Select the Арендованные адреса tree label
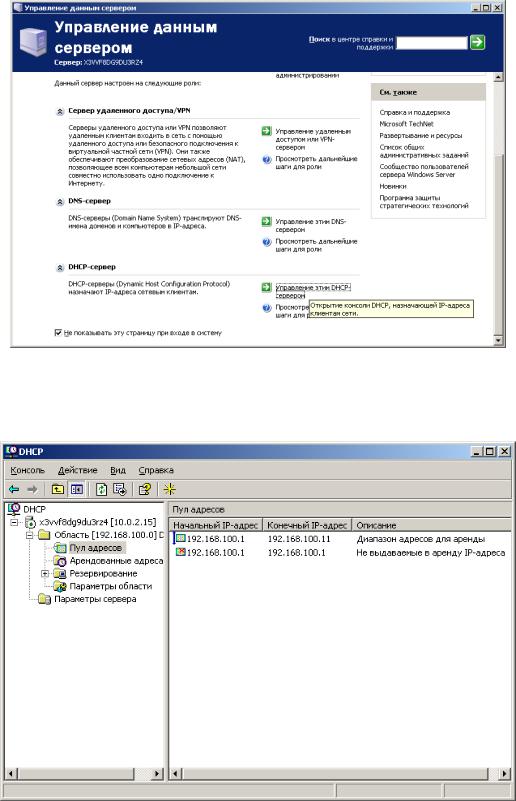 (116, 561)
